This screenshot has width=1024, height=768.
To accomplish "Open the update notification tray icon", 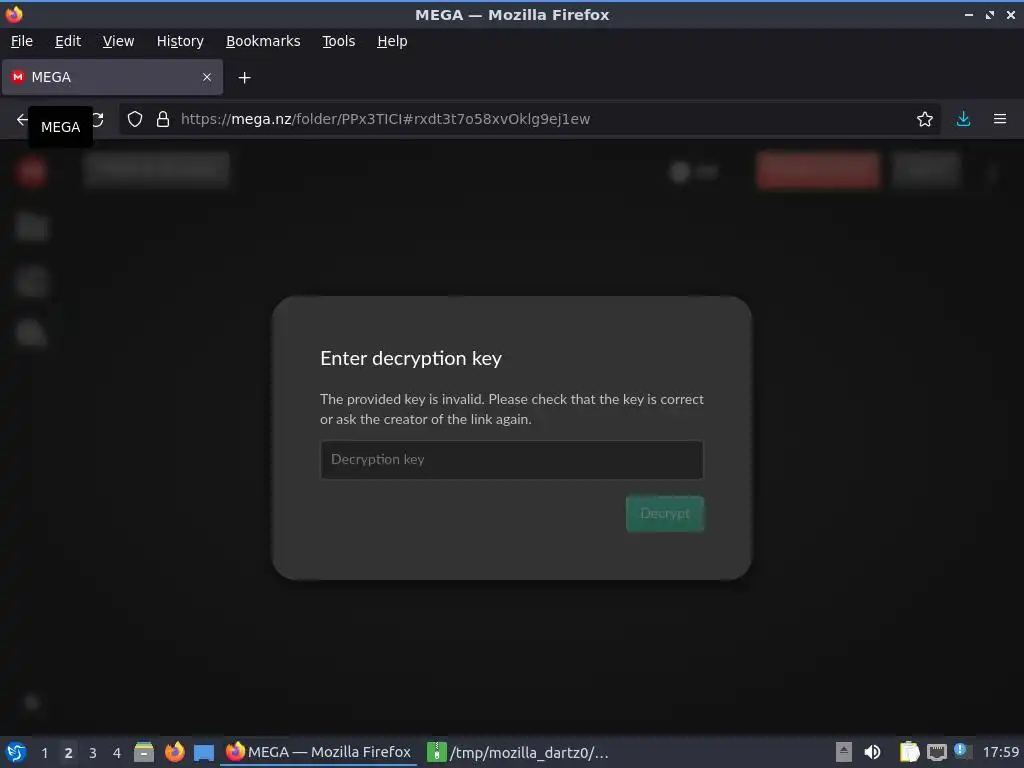I will tap(961, 751).
